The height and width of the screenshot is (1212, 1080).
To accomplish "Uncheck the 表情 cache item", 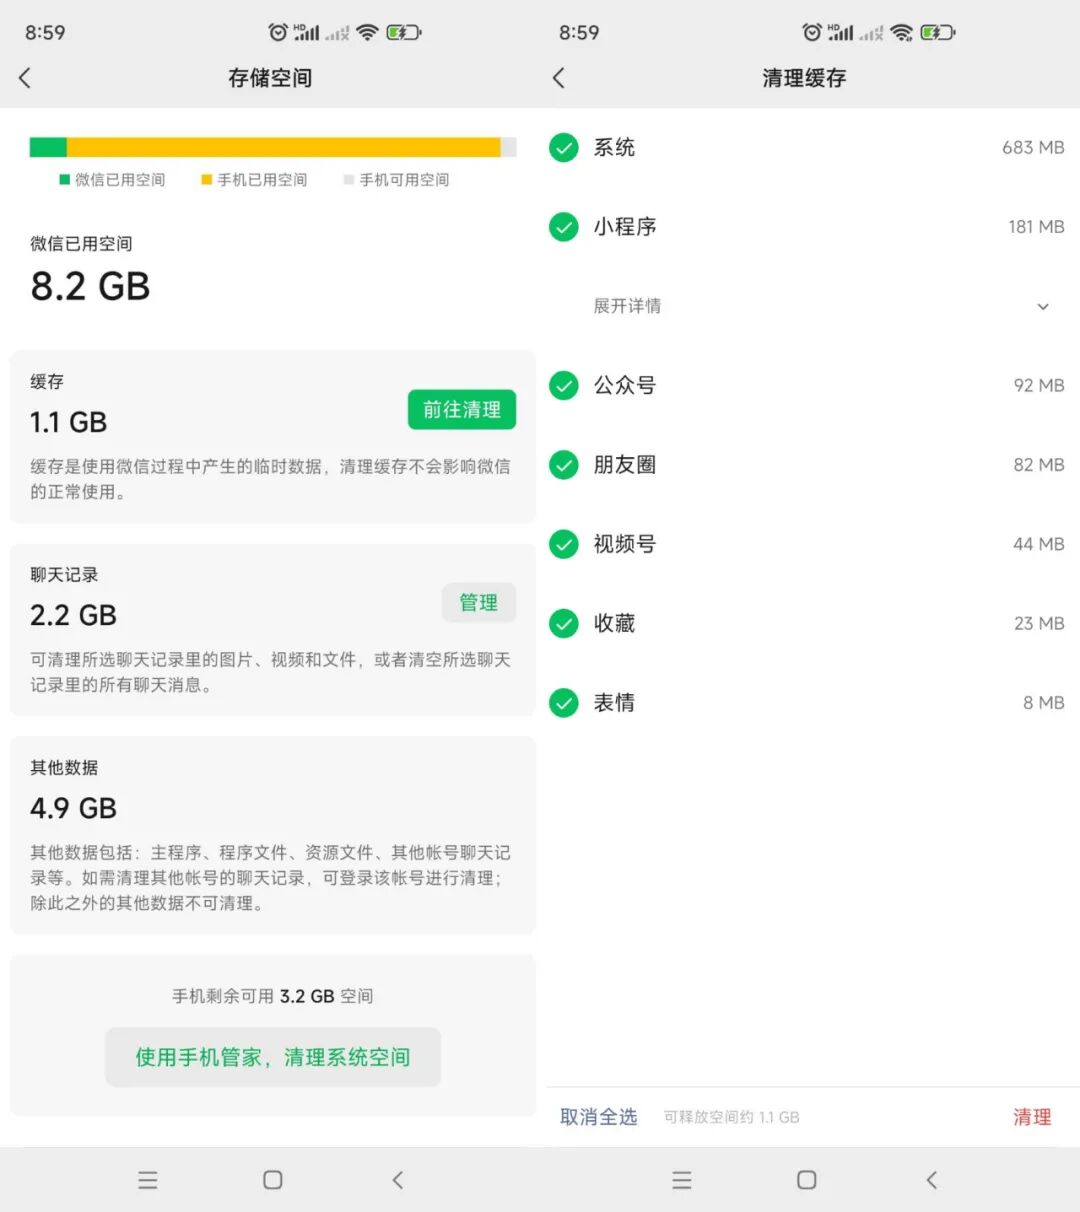I will pos(564,703).
